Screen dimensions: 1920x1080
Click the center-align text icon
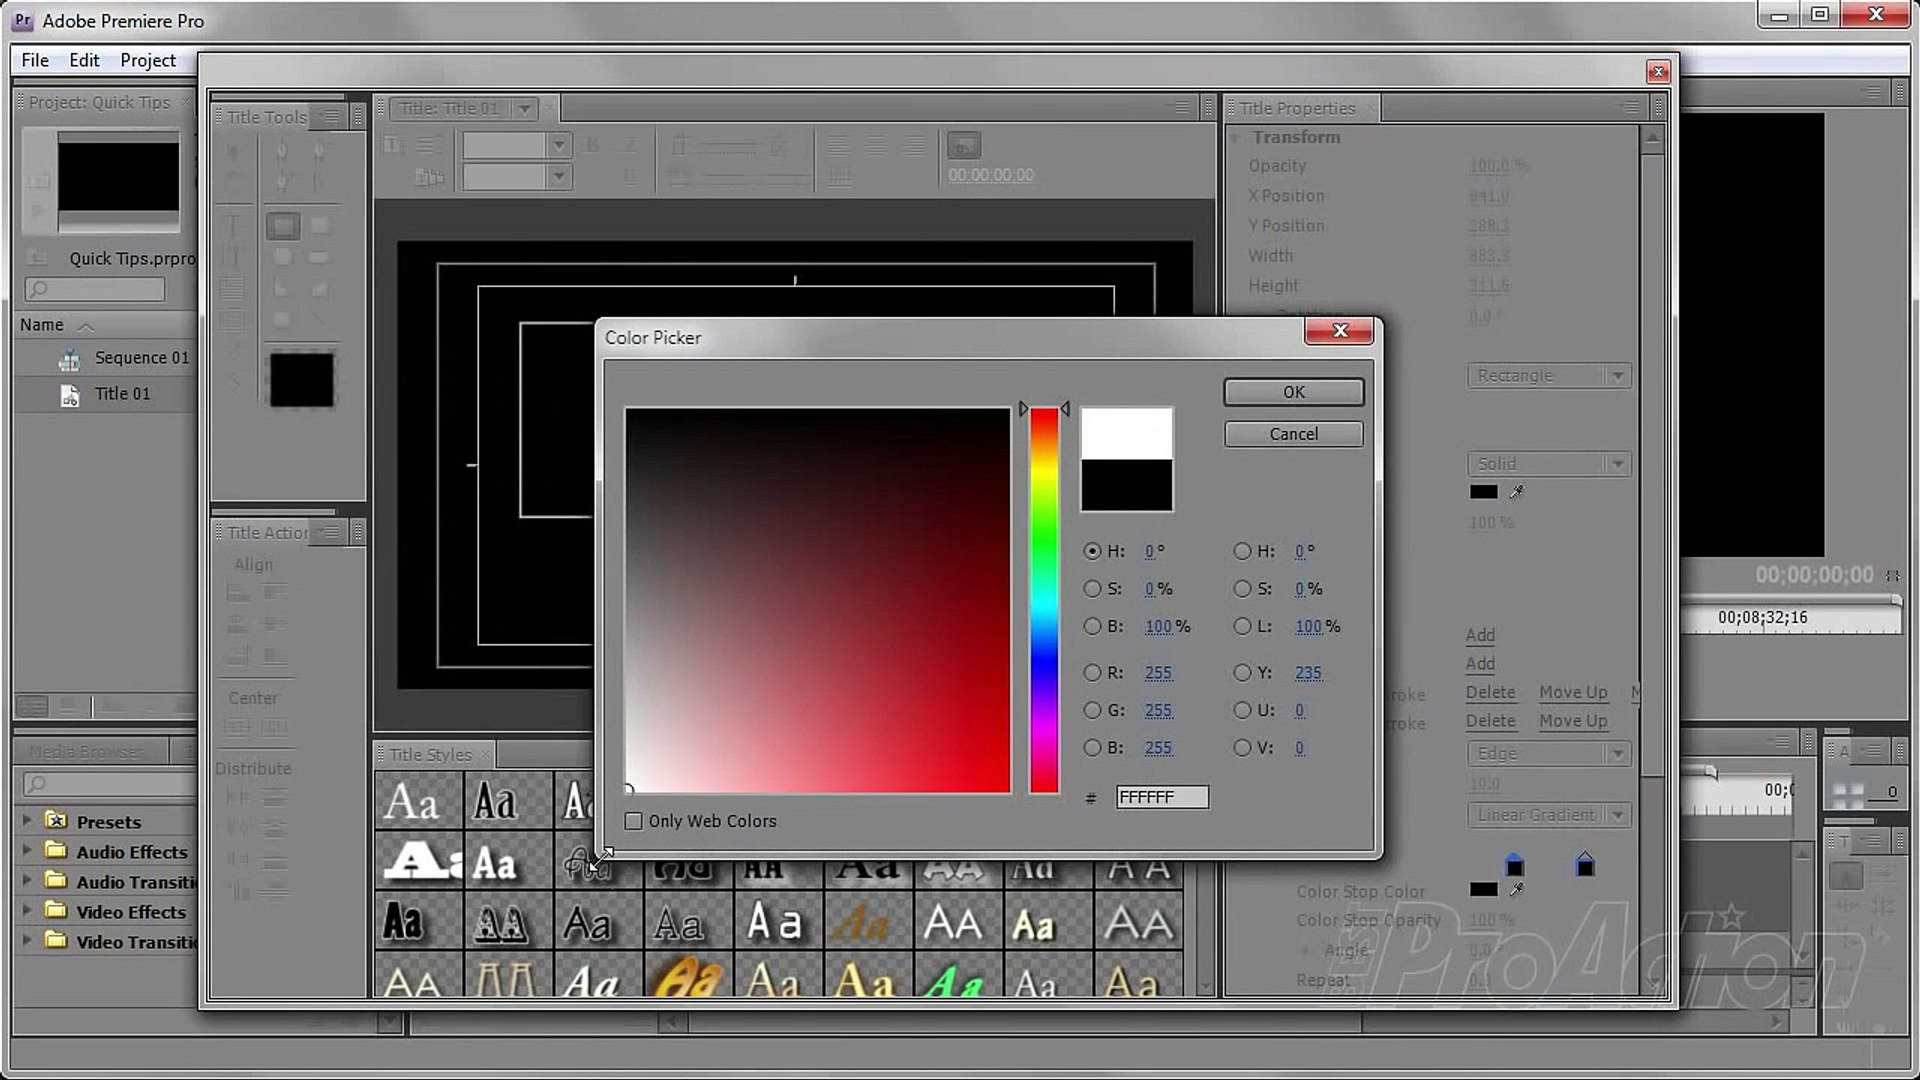(x=876, y=146)
